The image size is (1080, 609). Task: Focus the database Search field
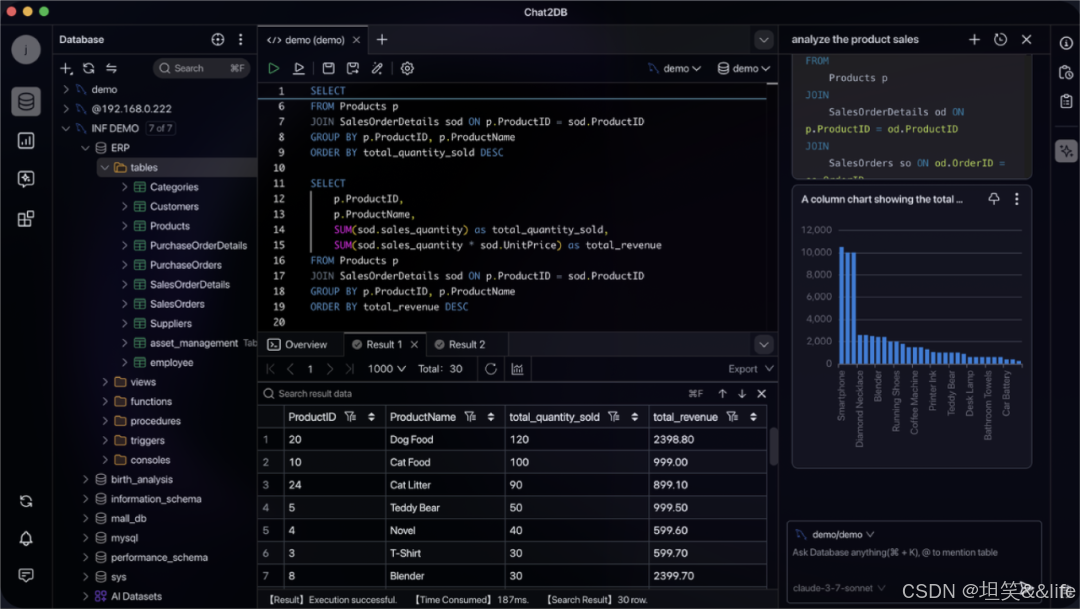tap(201, 68)
